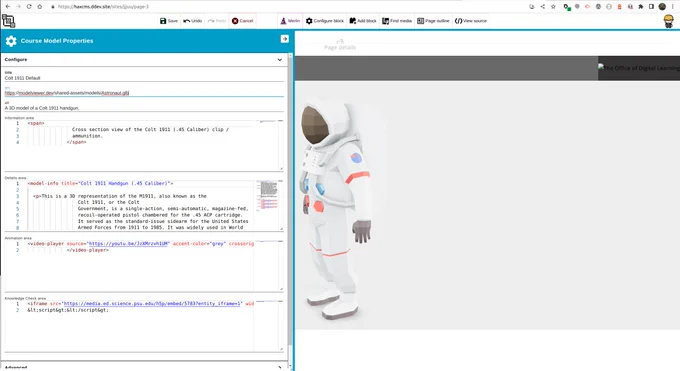Click the share icon in the address bar
The width and height of the screenshot is (680, 371).
coord(543,7)
